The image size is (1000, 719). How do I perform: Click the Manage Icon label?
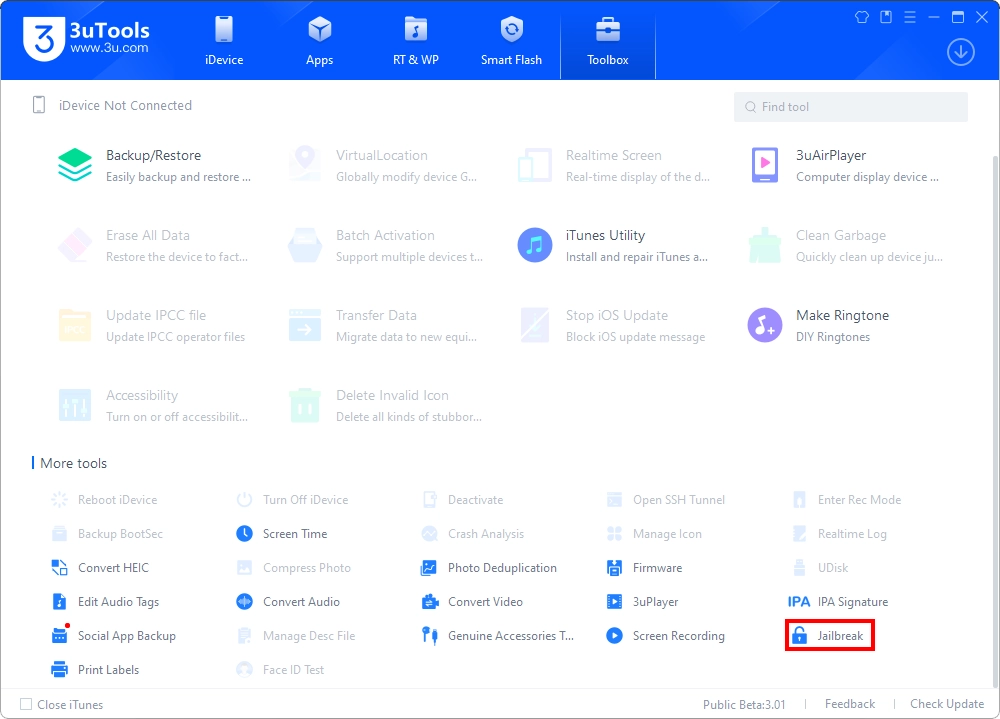click(667, 533)
